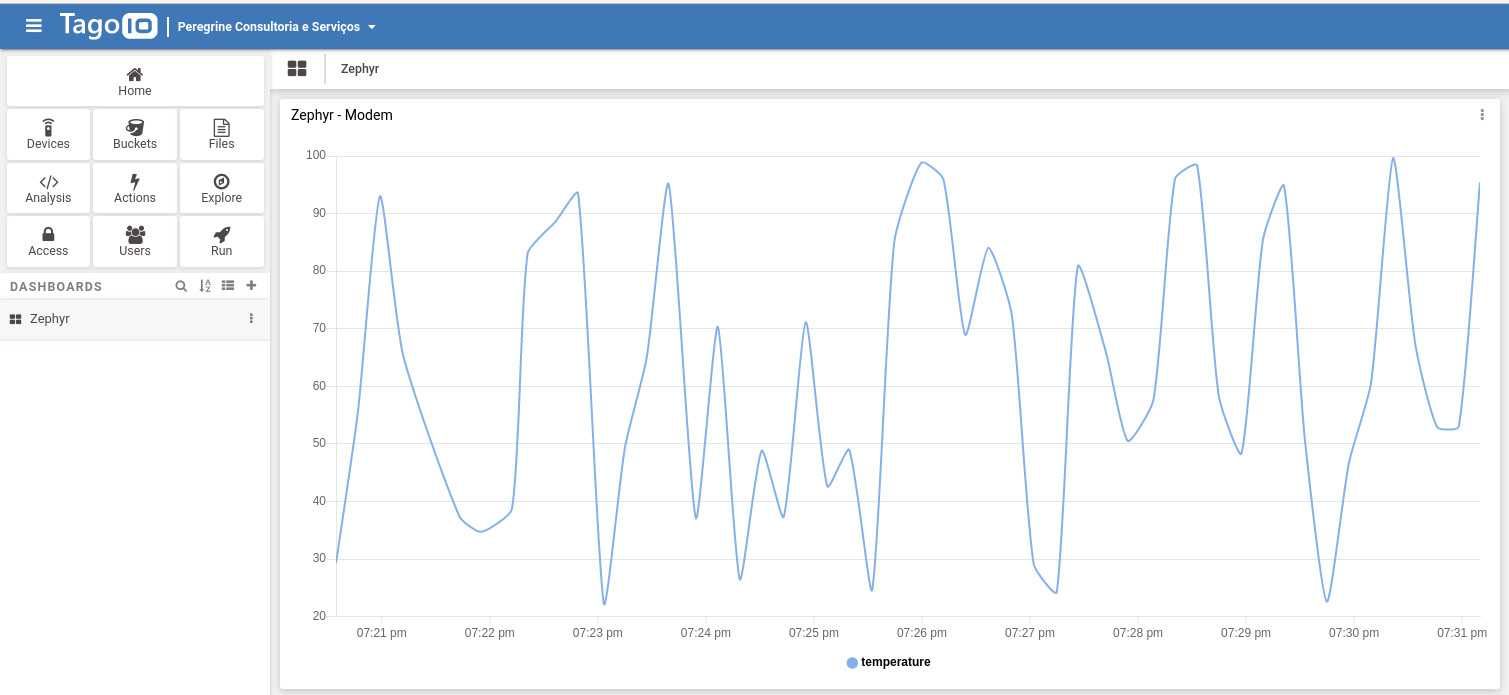The image size is (1509, 695).
Task: Open the Analysis section
Action: [x=48, y=189]
